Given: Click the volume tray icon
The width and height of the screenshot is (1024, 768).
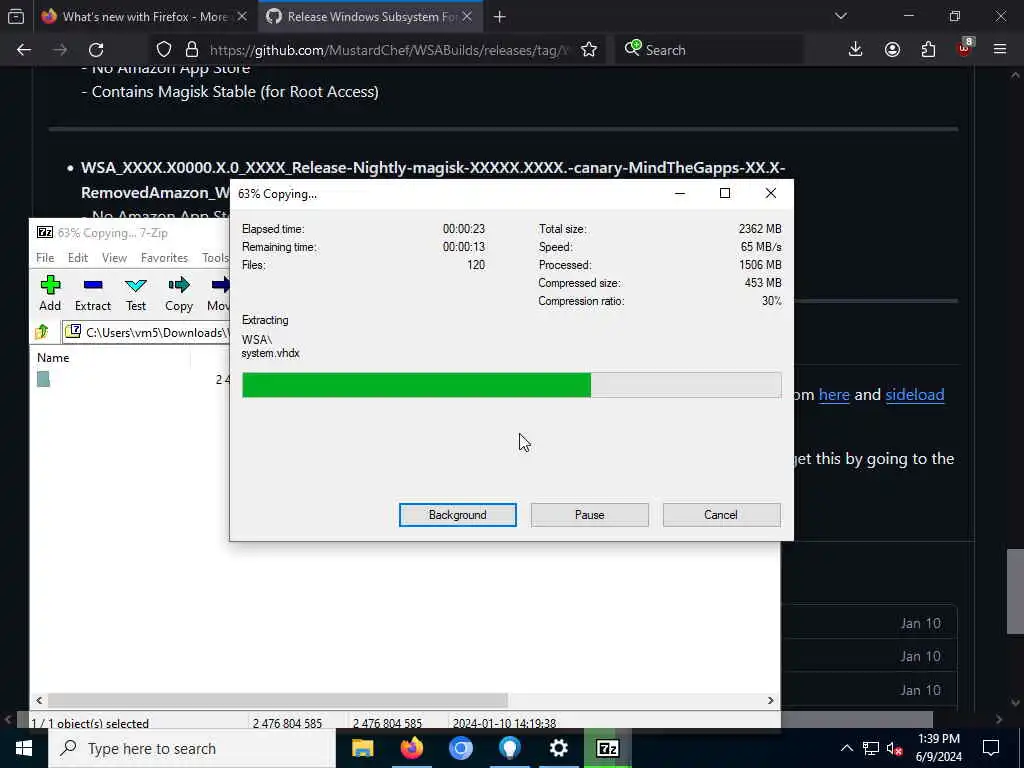Looking at the screenshot, I should tap(894, 748).
